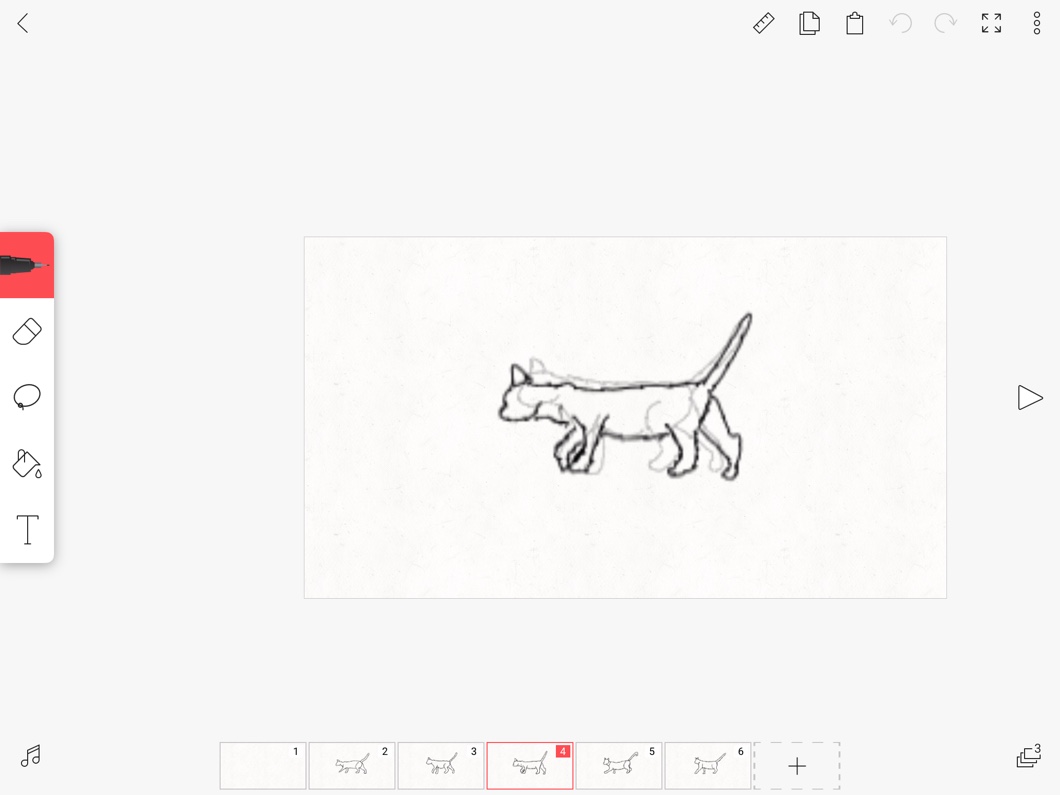Paste from clipboard icon
The width and height of the screenshot is (1060, 795).
[855, 23]
